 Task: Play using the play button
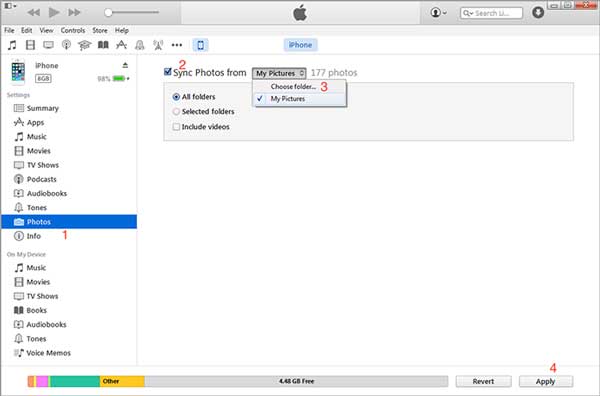[54, 13]
